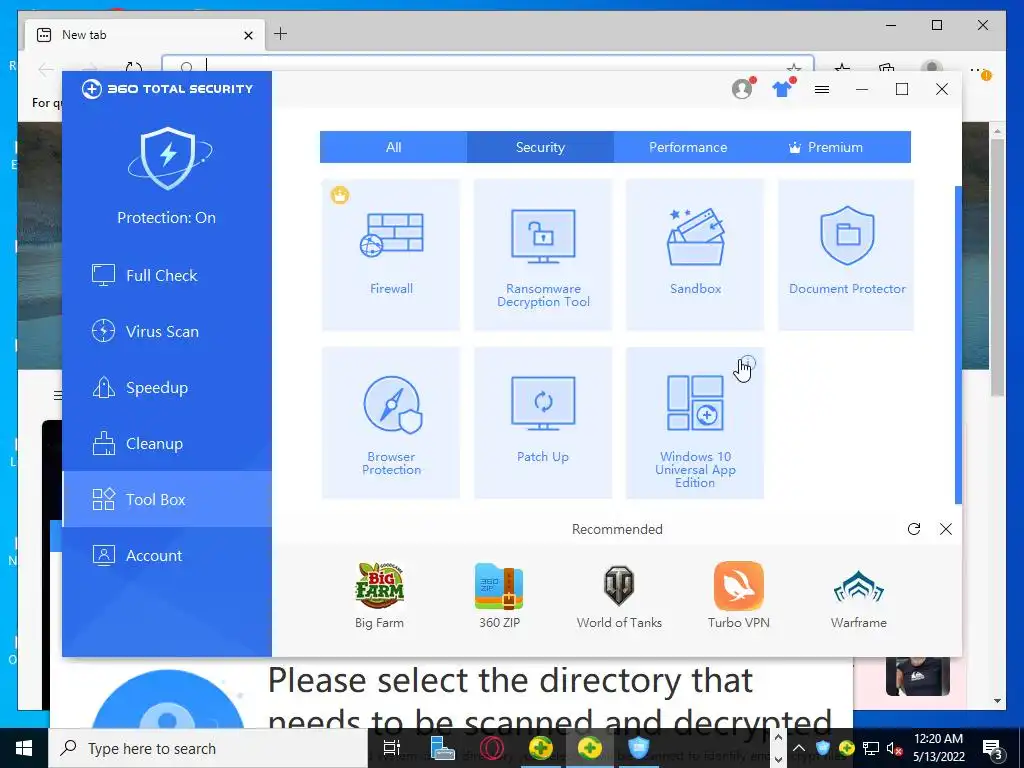
Task: Open Opera browser from taskbar
Action: click(x=492, y=748)
